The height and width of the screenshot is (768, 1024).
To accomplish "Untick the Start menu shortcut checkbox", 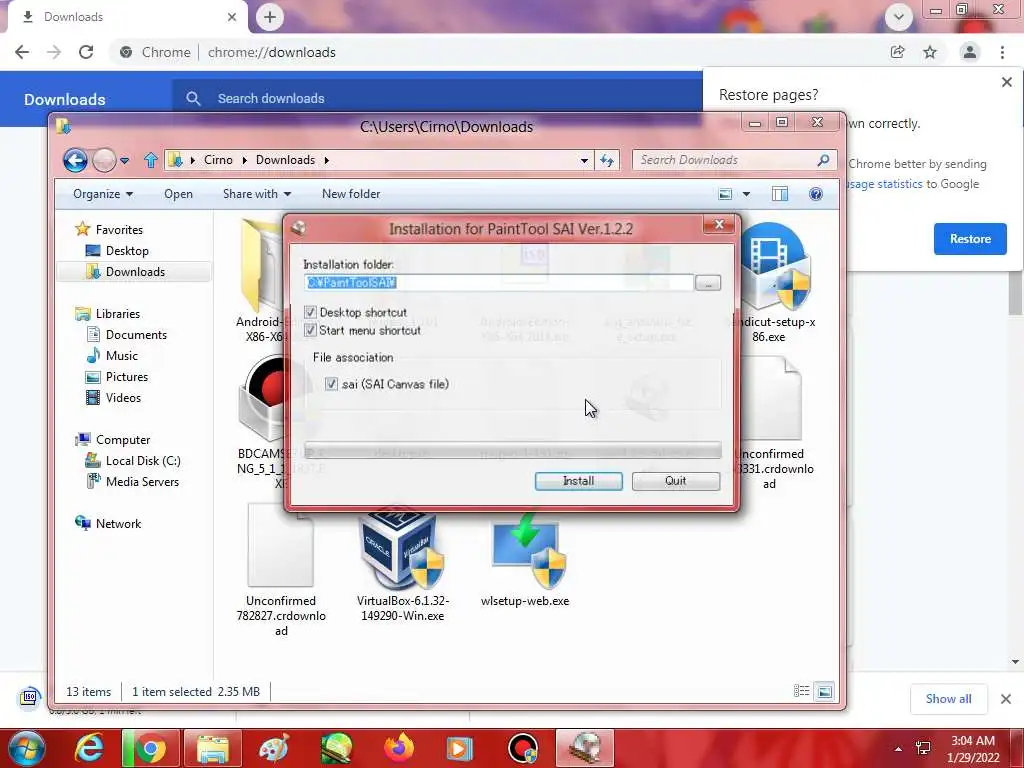I will [x=310, y=330].
